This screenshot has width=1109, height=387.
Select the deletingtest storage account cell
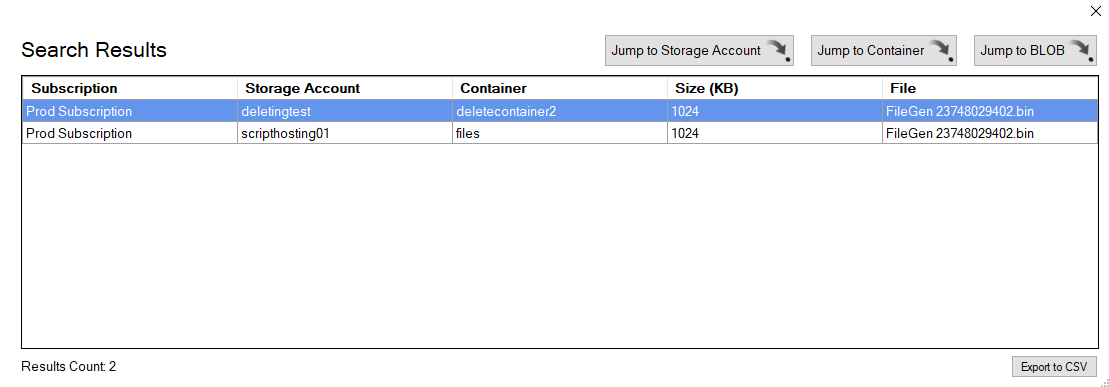345,111
